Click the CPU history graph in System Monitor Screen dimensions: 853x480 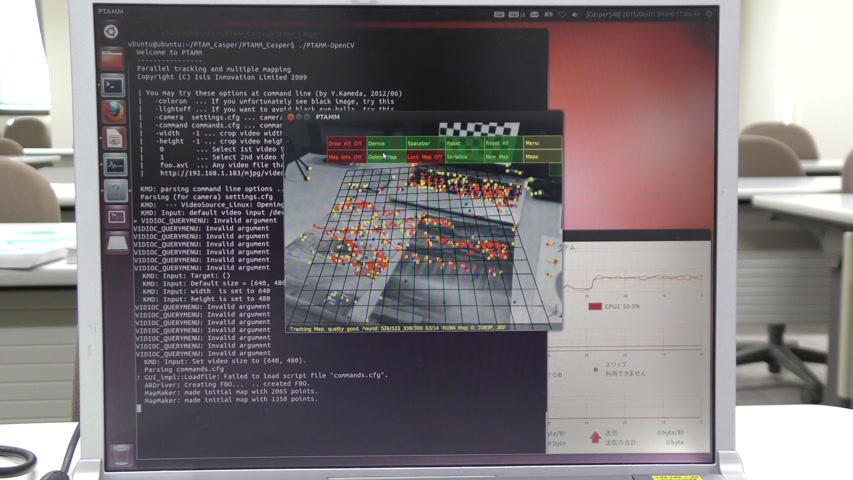click(634, 280)
